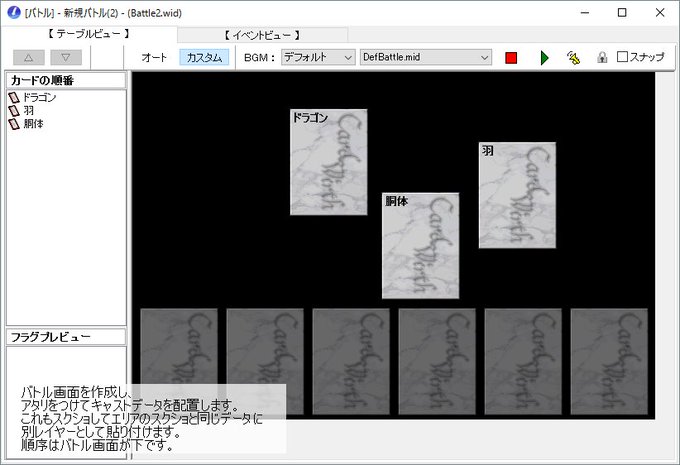Click the 羽 card icon in list
Screen dimensions: 680x465
pyautogui.click(x=14, y=111)
